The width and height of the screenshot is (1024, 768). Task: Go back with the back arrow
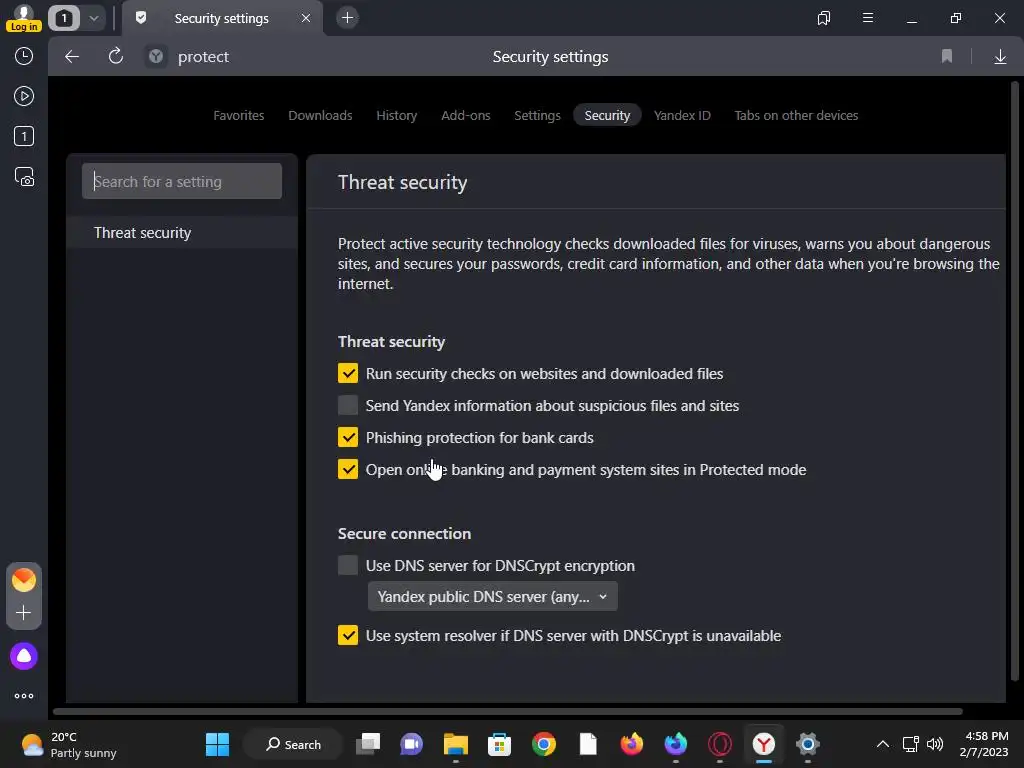(72, 57)
